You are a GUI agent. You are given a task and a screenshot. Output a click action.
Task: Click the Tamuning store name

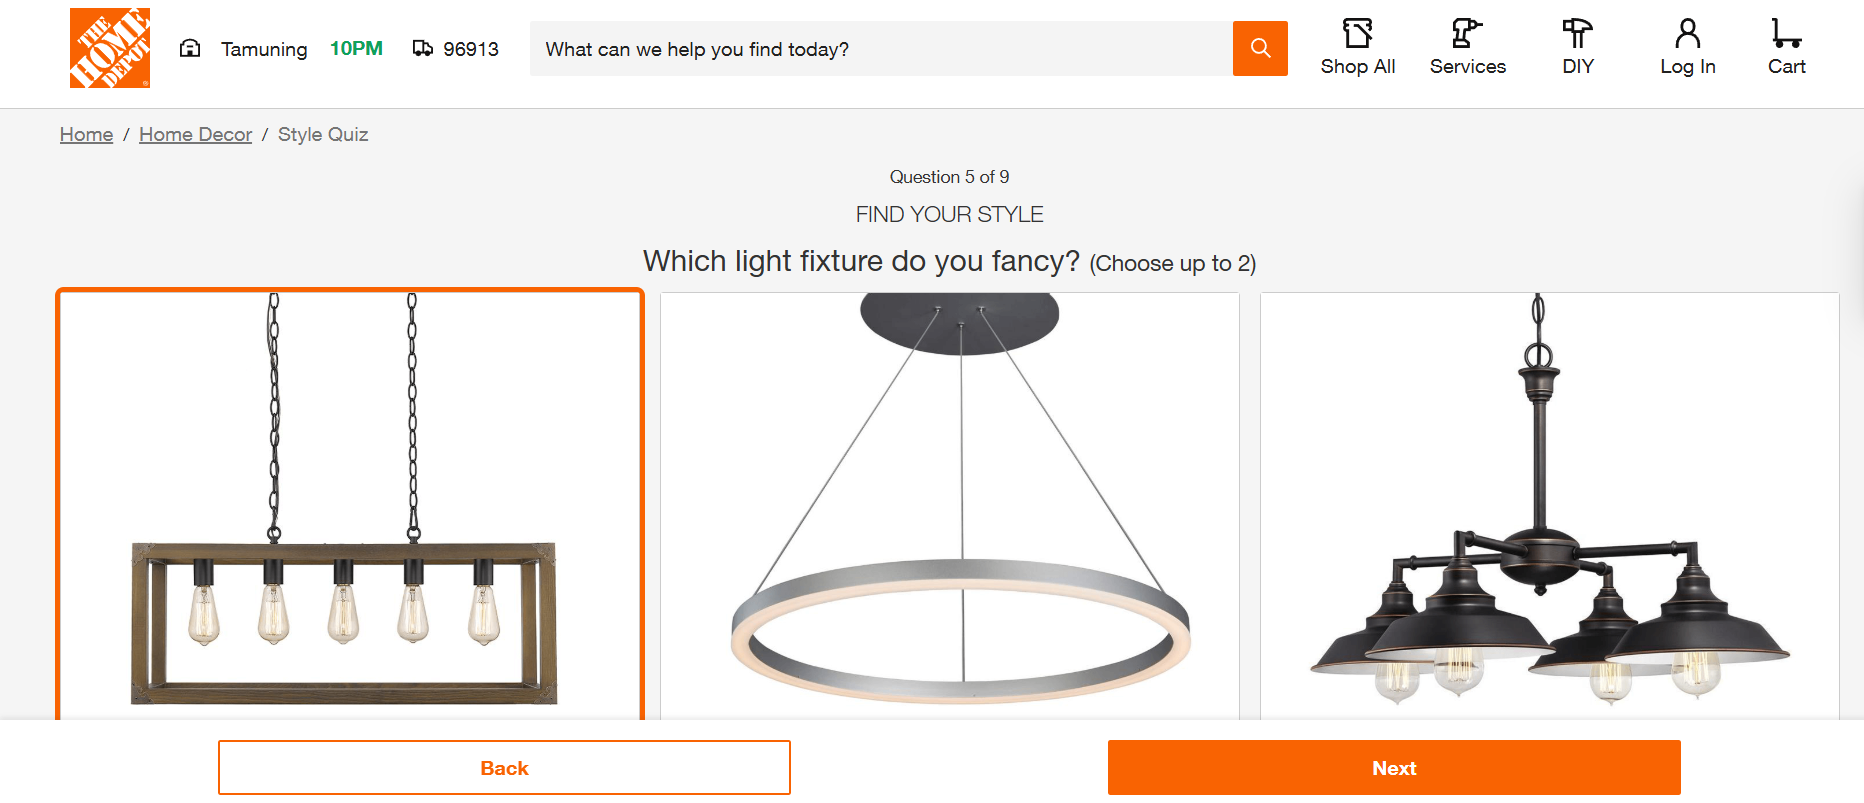pyautogui.click(x=264, y=49)
